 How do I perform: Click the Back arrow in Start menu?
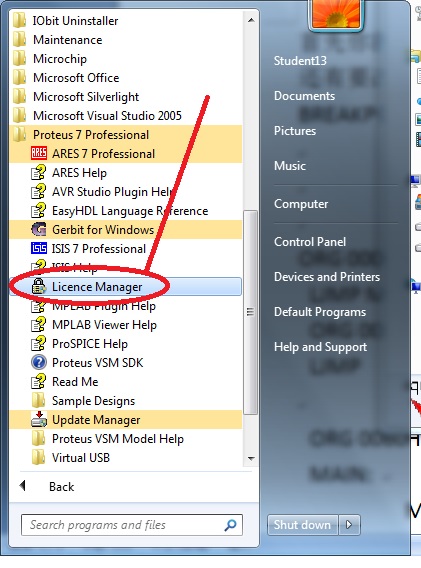22,486
